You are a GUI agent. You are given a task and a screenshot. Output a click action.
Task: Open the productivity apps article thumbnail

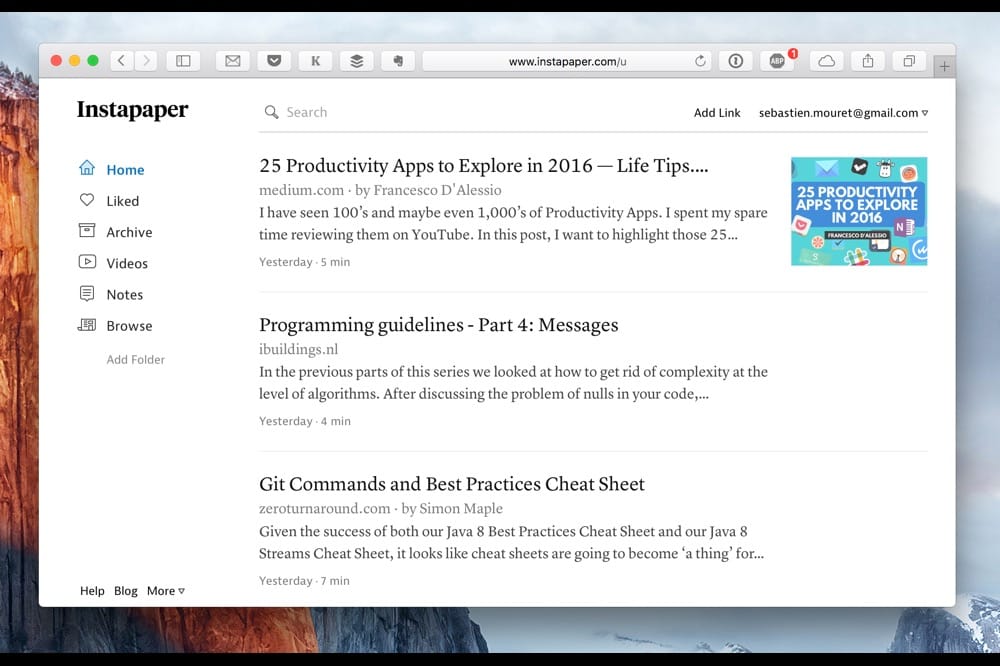pyautogui.click(x=858, y=211)
